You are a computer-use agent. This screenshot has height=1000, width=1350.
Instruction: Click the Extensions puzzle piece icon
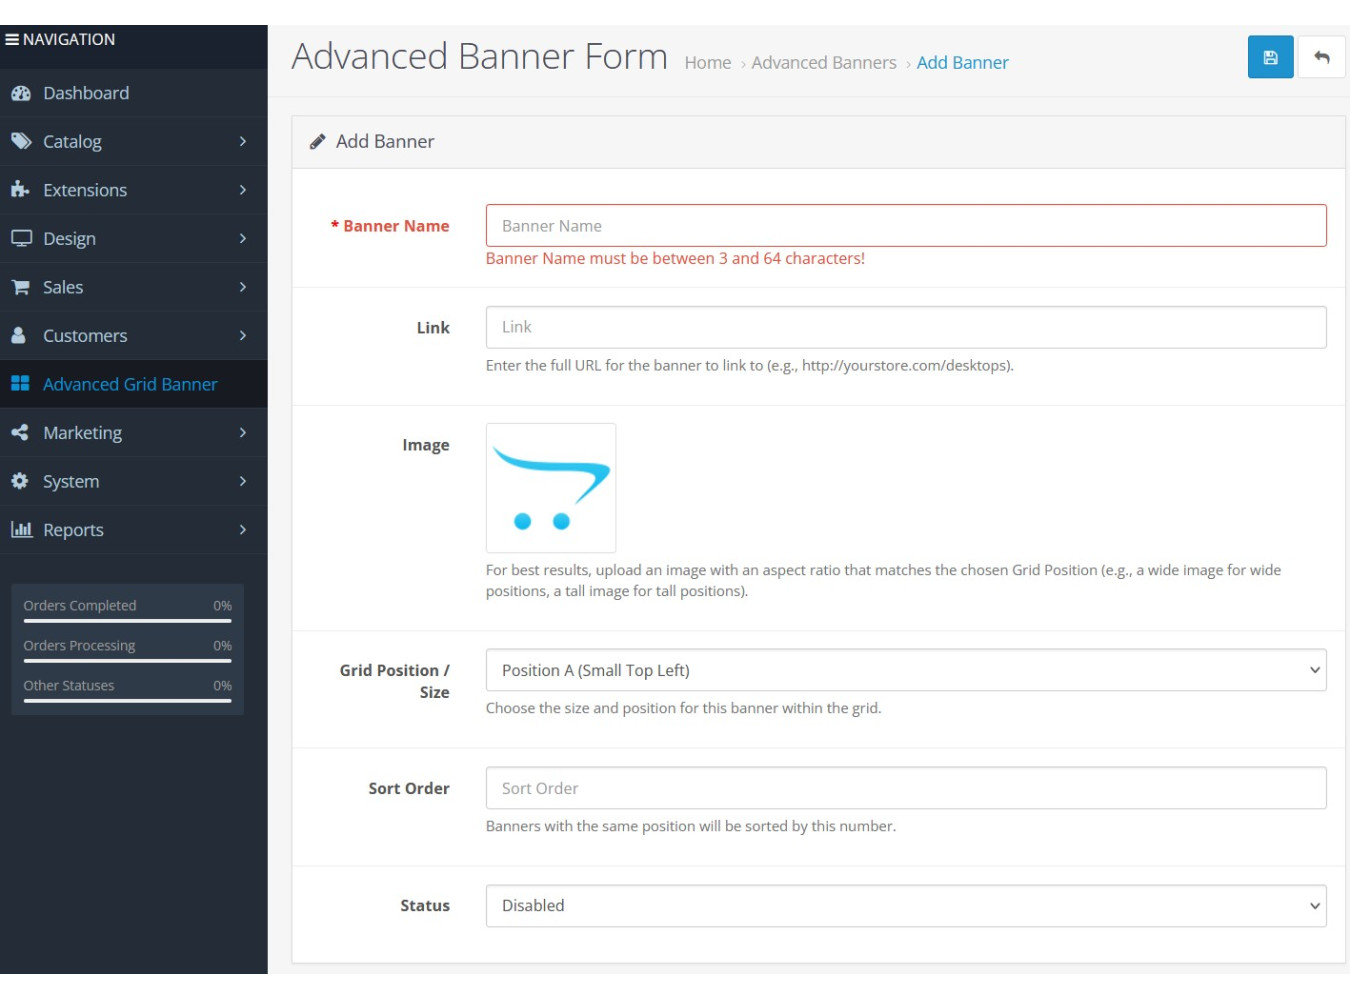(x=21, y=190)
